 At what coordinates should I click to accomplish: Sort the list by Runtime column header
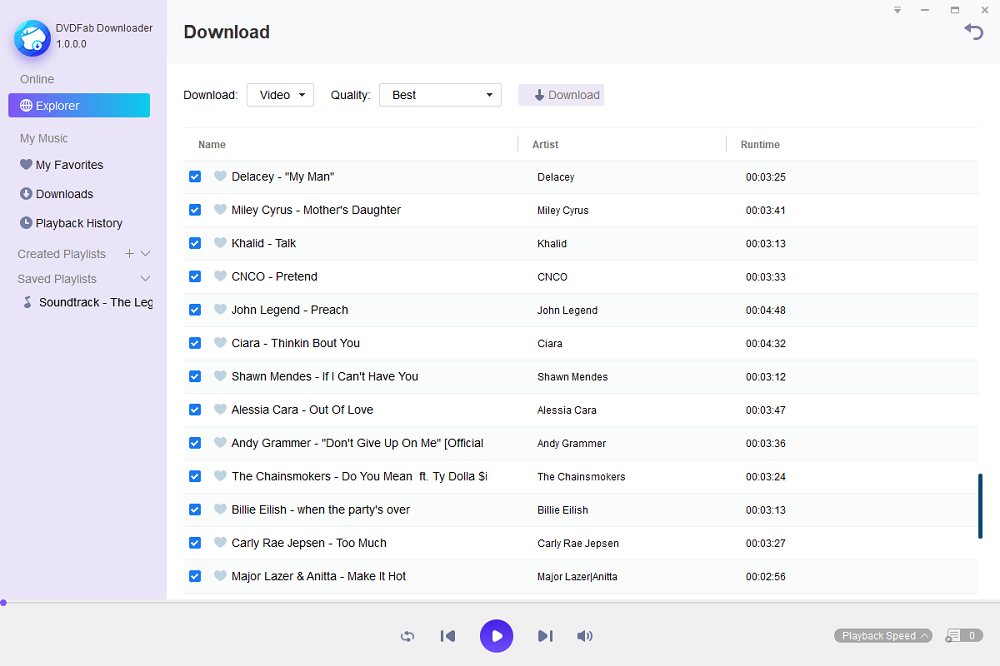(x=760, y=145)
